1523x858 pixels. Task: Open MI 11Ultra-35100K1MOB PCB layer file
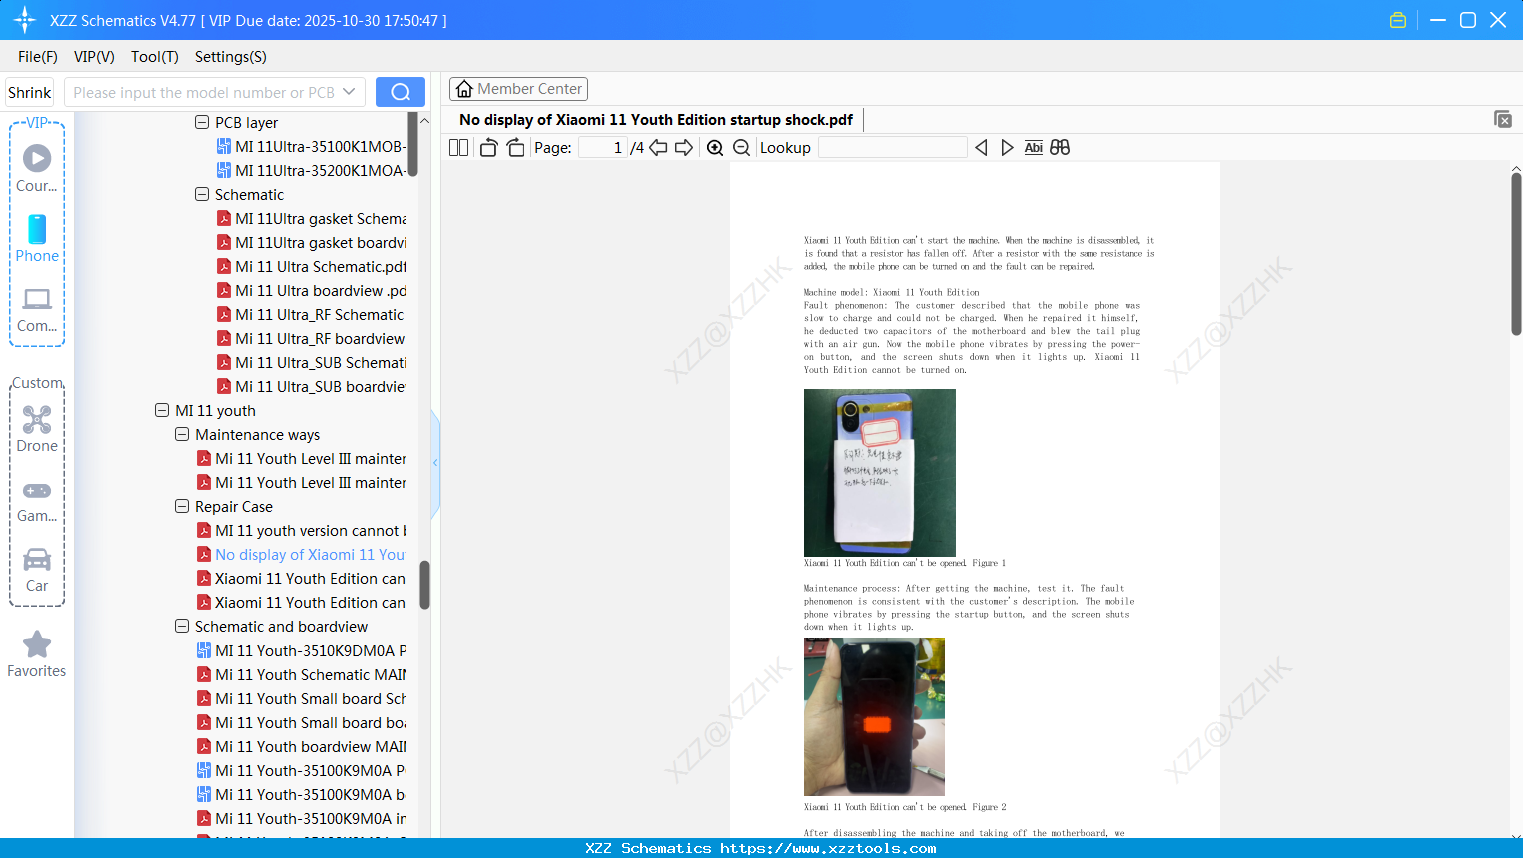[311, 146]
